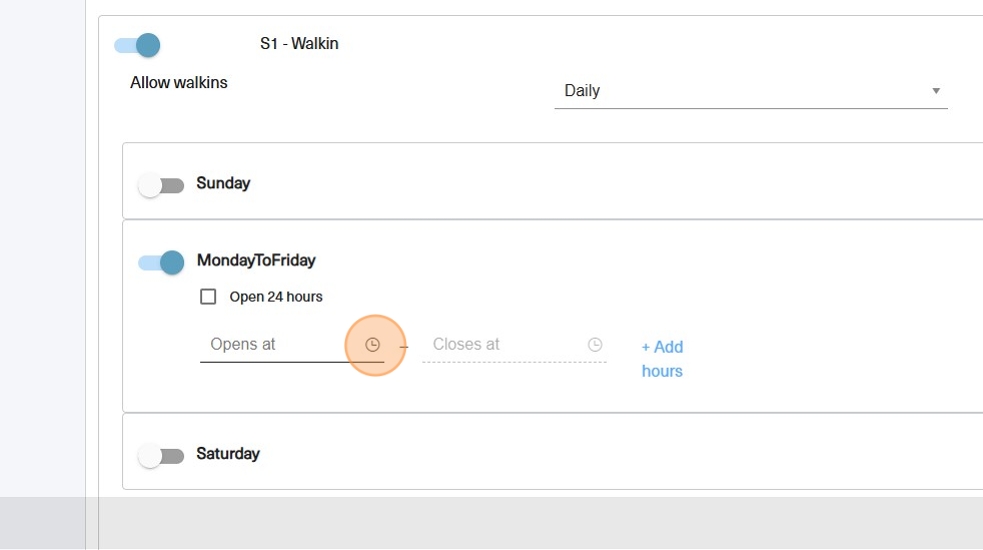Click the Open 24 hours label text
This screenshot has height=550, width=983.
pos(276,297)
